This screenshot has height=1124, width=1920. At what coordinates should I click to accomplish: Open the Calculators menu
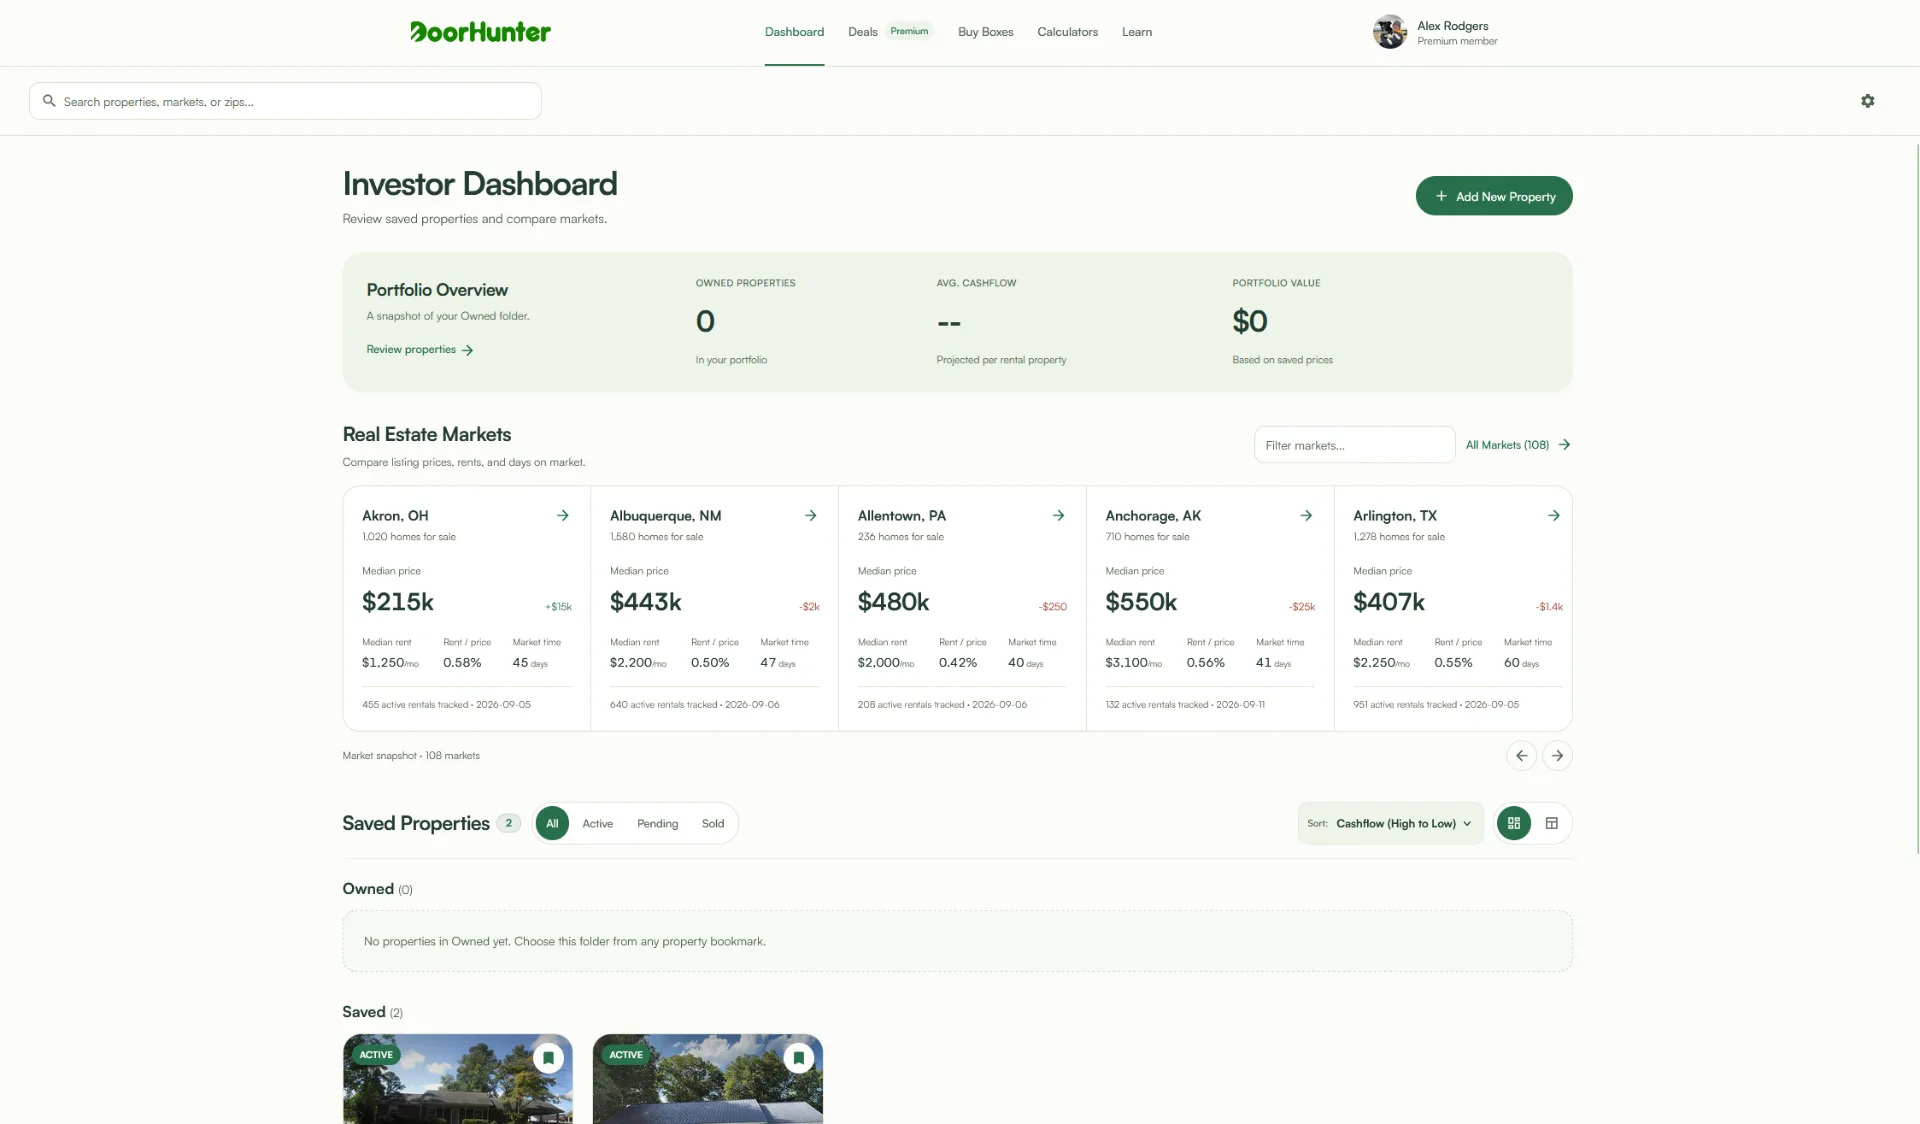point(1067,32)
